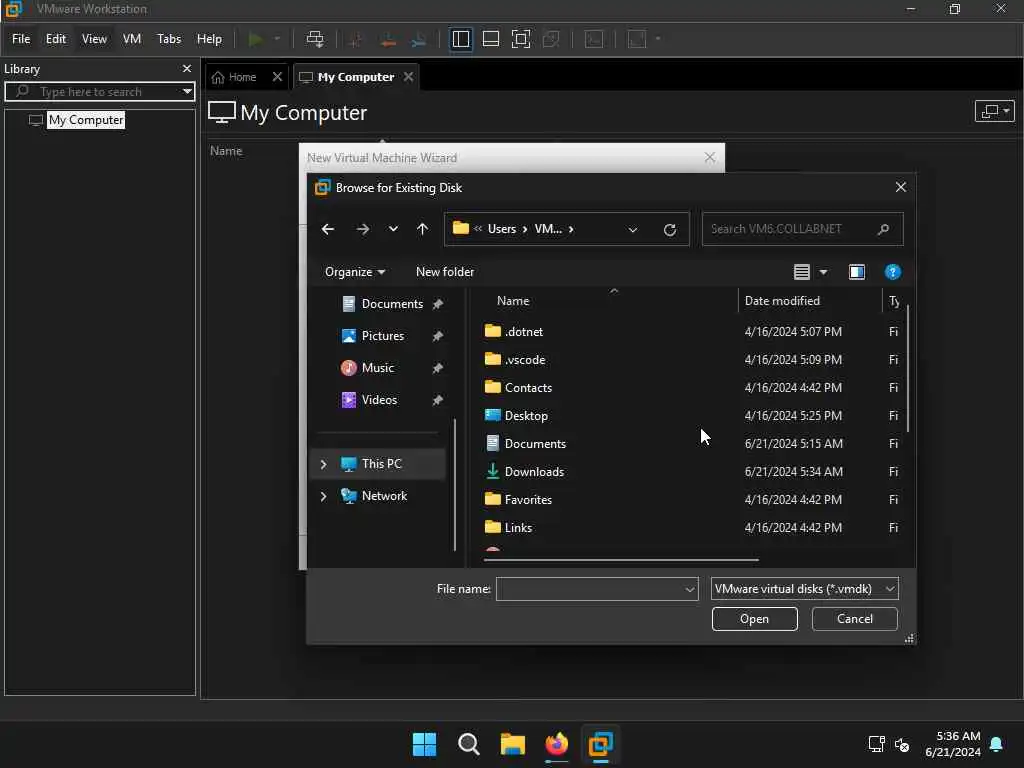Expand the address bar path history dropdown
This screenshot has height=768, width=1024.
pos(632,230)
